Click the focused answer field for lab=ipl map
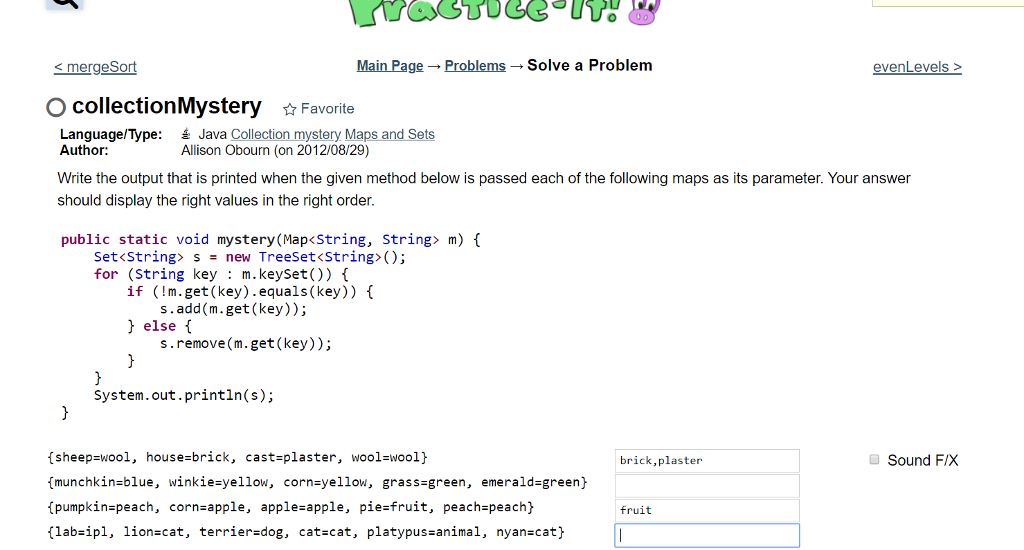This screenshot has width=1024, height=550. point(707,535)
